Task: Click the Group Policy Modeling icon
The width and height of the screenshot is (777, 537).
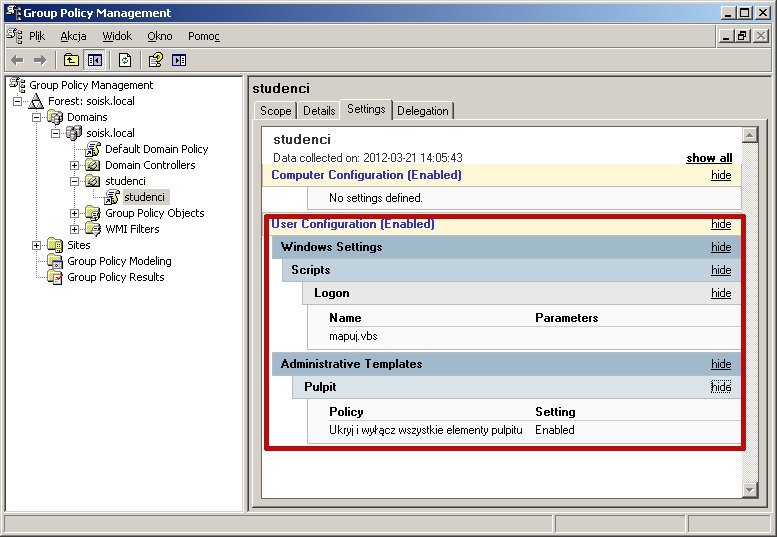Action: [55, 261]
